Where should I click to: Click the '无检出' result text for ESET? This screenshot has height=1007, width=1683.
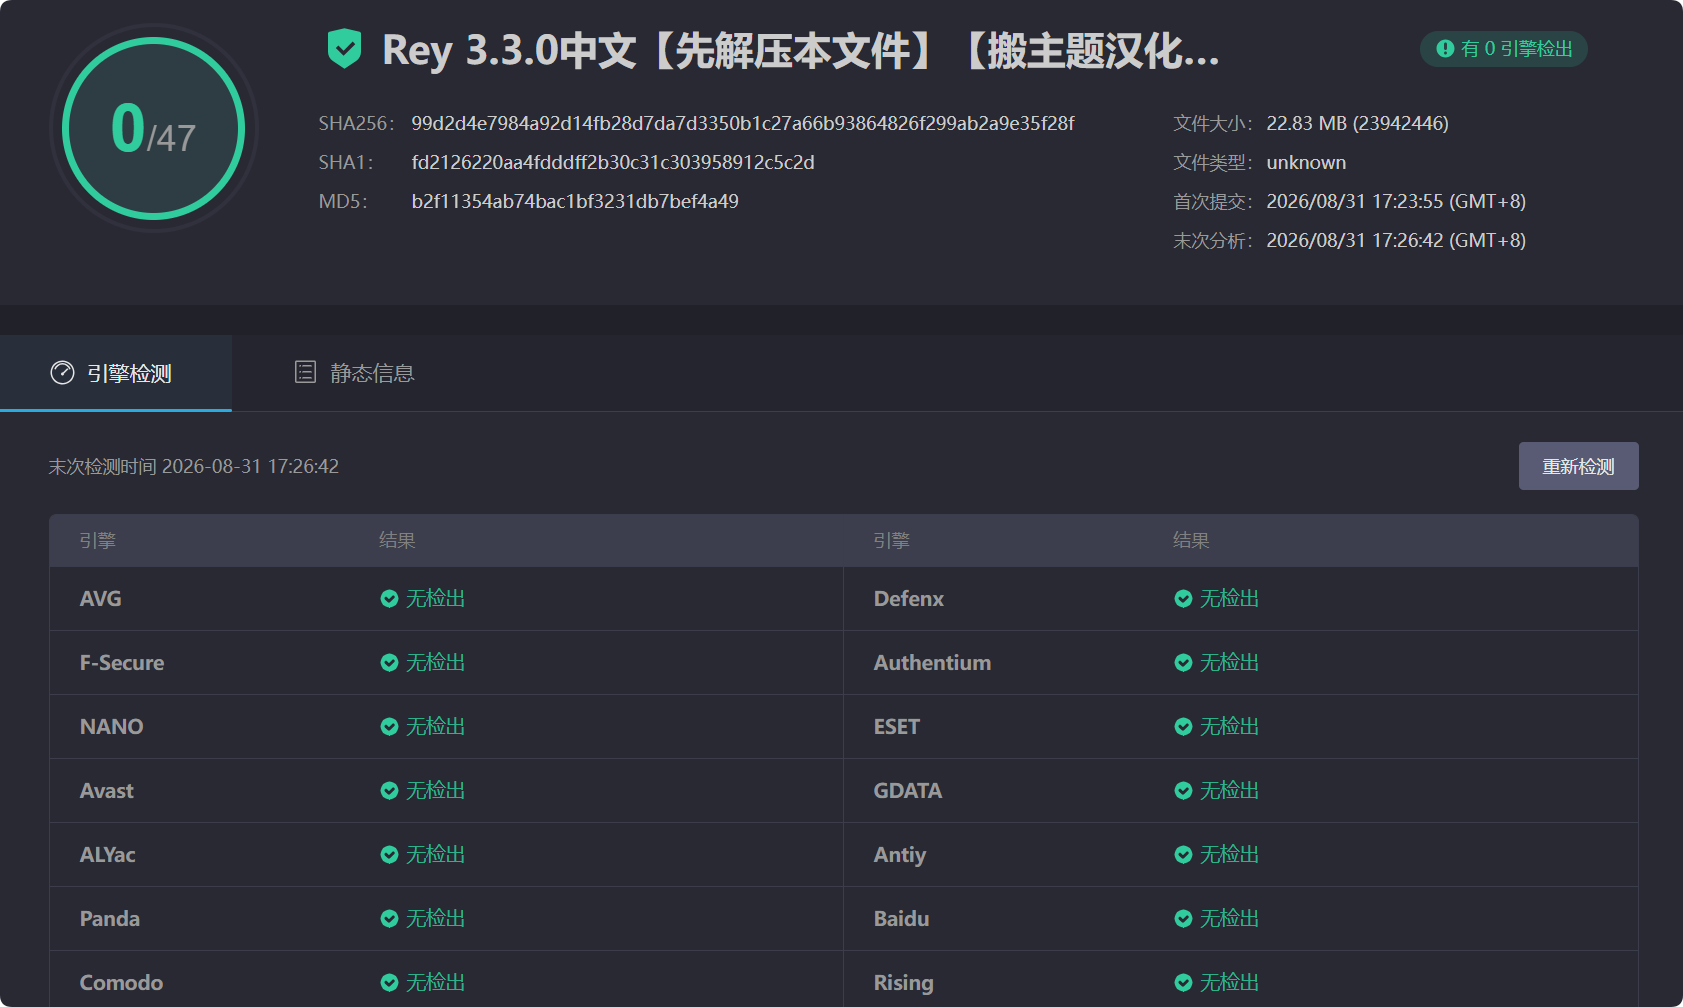tap(1230, 727)
